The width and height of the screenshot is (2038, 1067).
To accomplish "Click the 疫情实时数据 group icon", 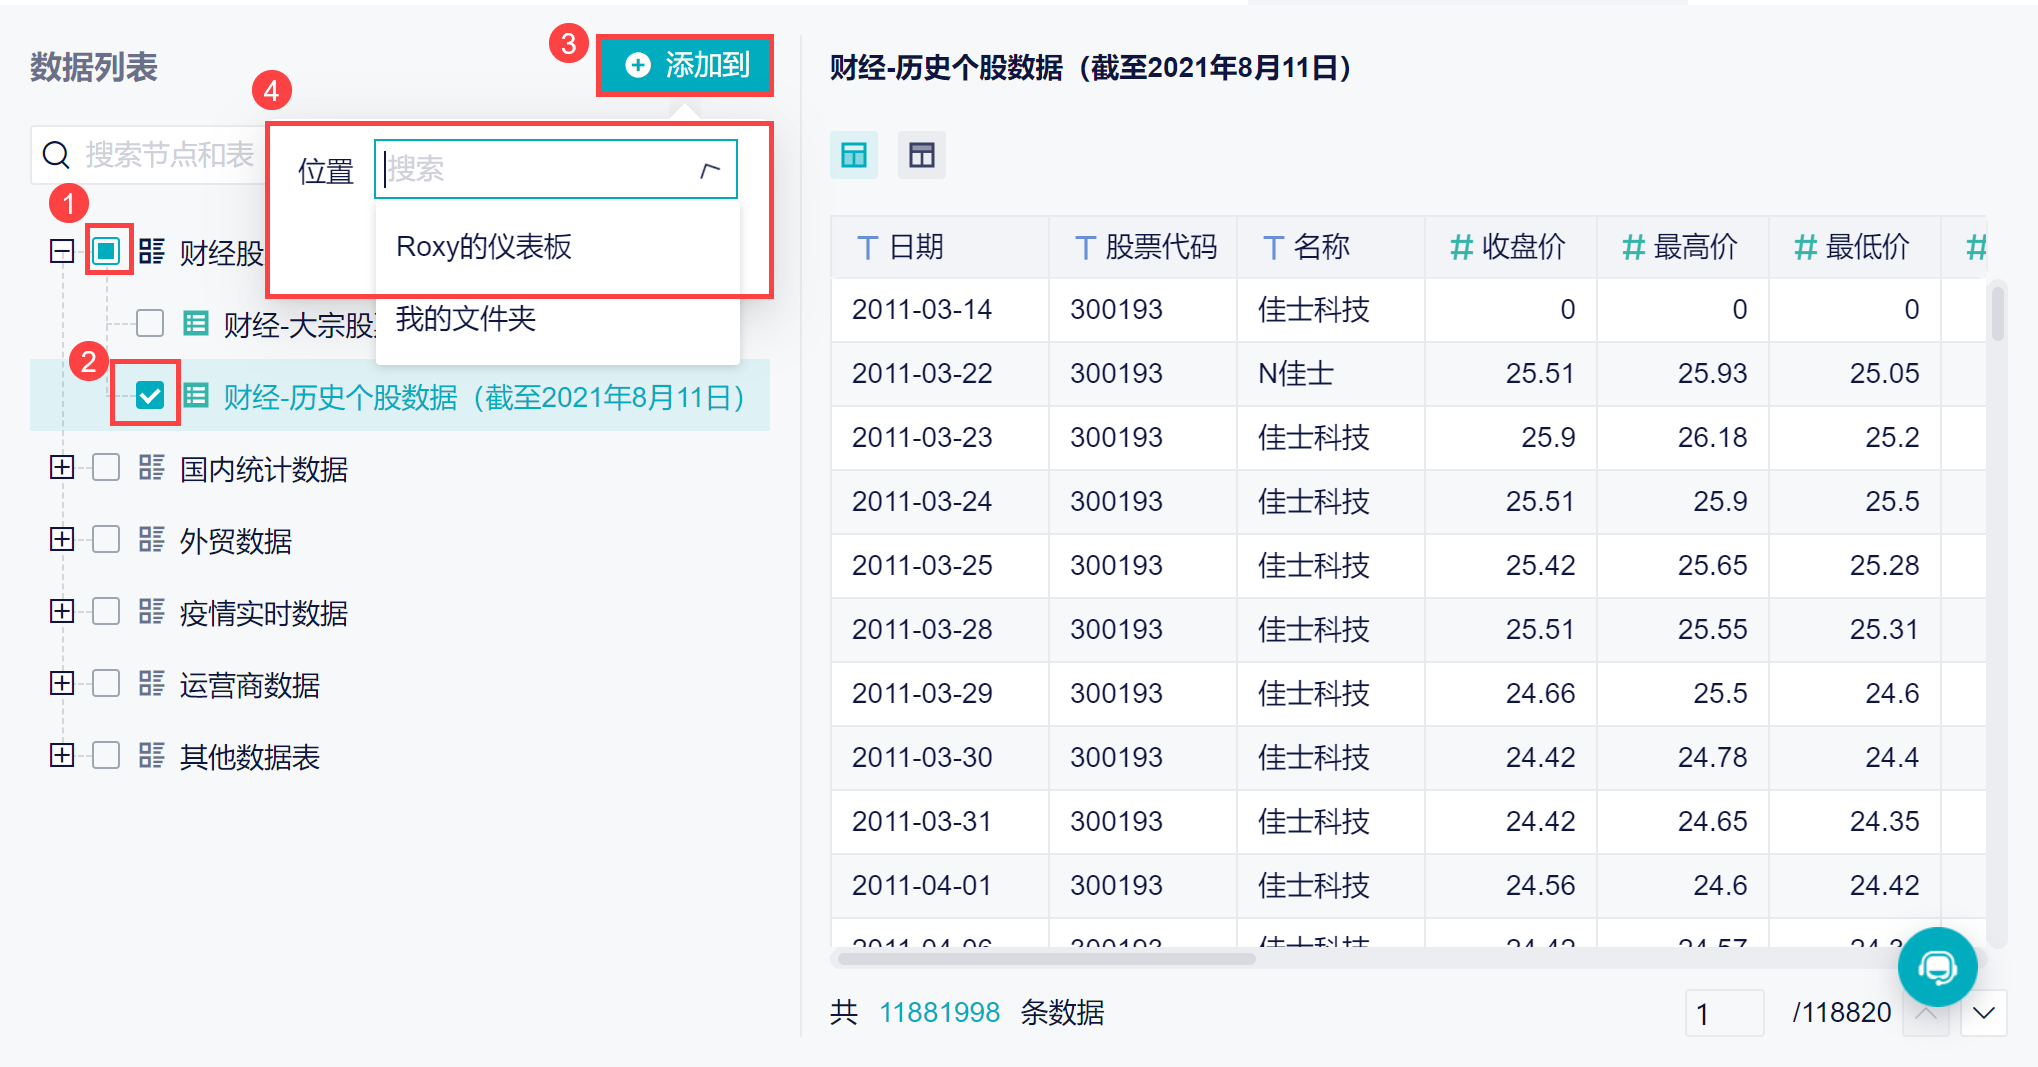I will coord(152,611).
